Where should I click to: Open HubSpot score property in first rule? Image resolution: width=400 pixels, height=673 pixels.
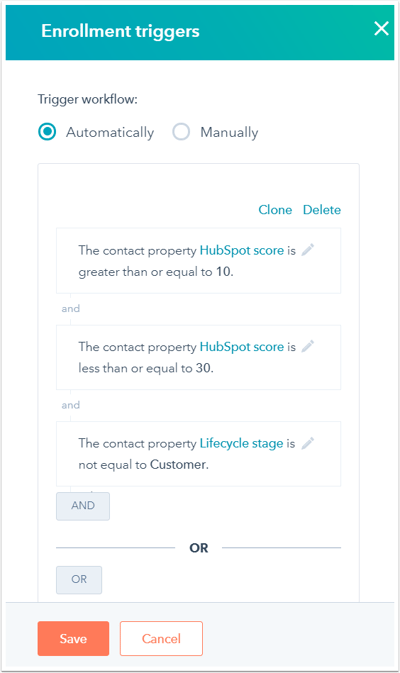point(242,250)
